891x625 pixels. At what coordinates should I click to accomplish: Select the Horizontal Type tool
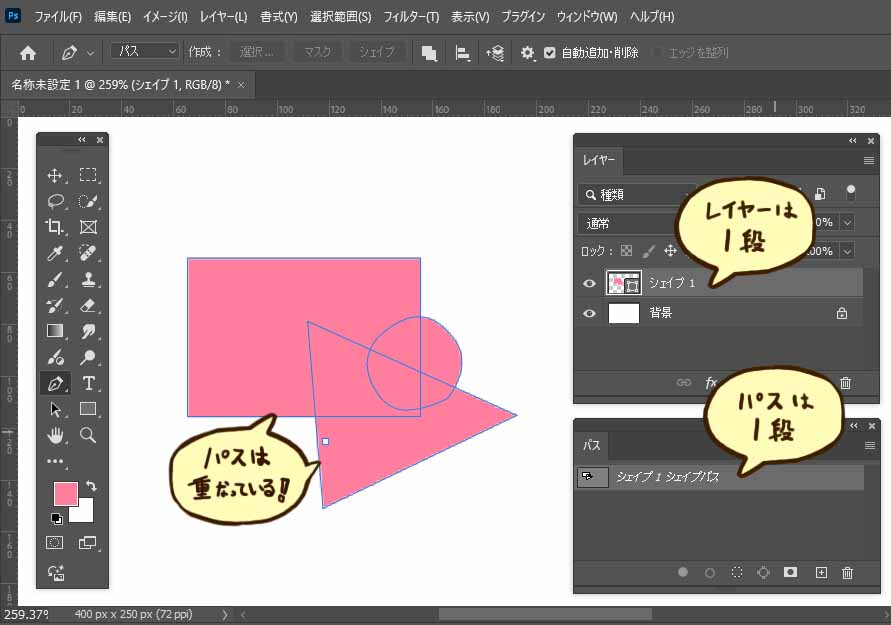tap(88, 383)
